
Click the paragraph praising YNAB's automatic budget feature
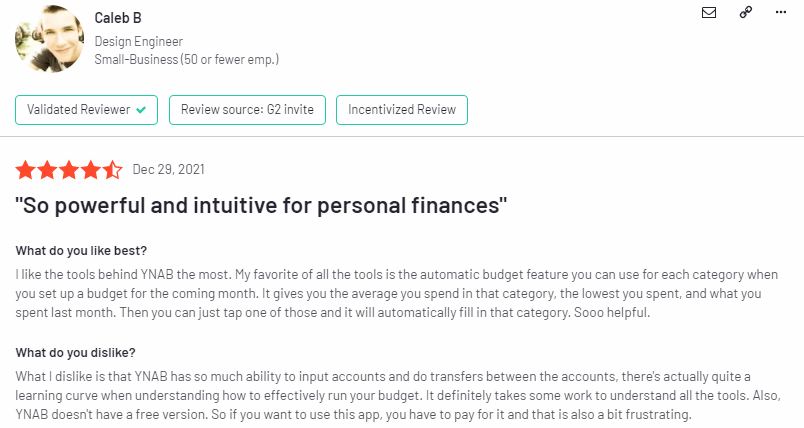[395, 292]
